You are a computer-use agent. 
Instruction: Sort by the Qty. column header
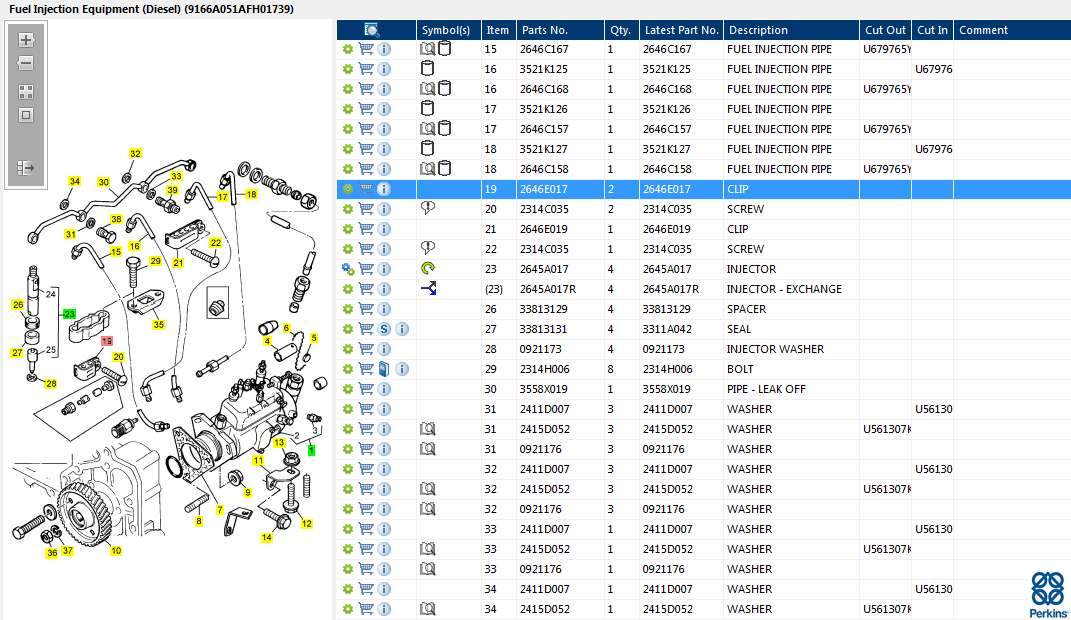point(622,30)
